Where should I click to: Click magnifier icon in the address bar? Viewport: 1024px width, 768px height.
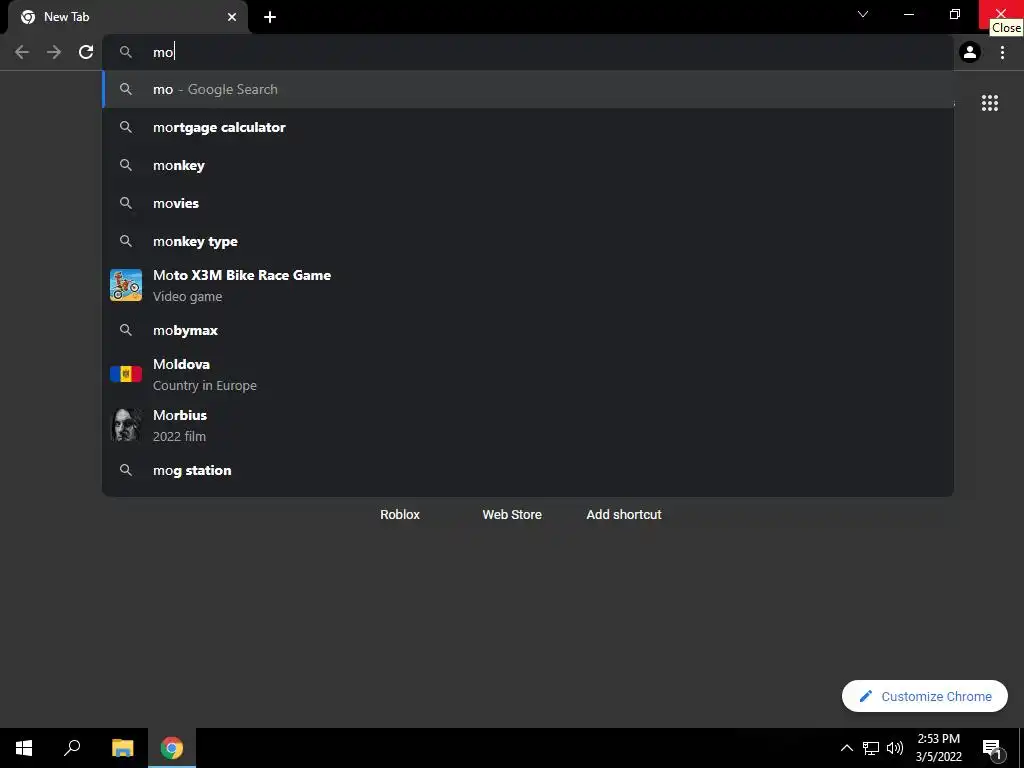(126, 52)
